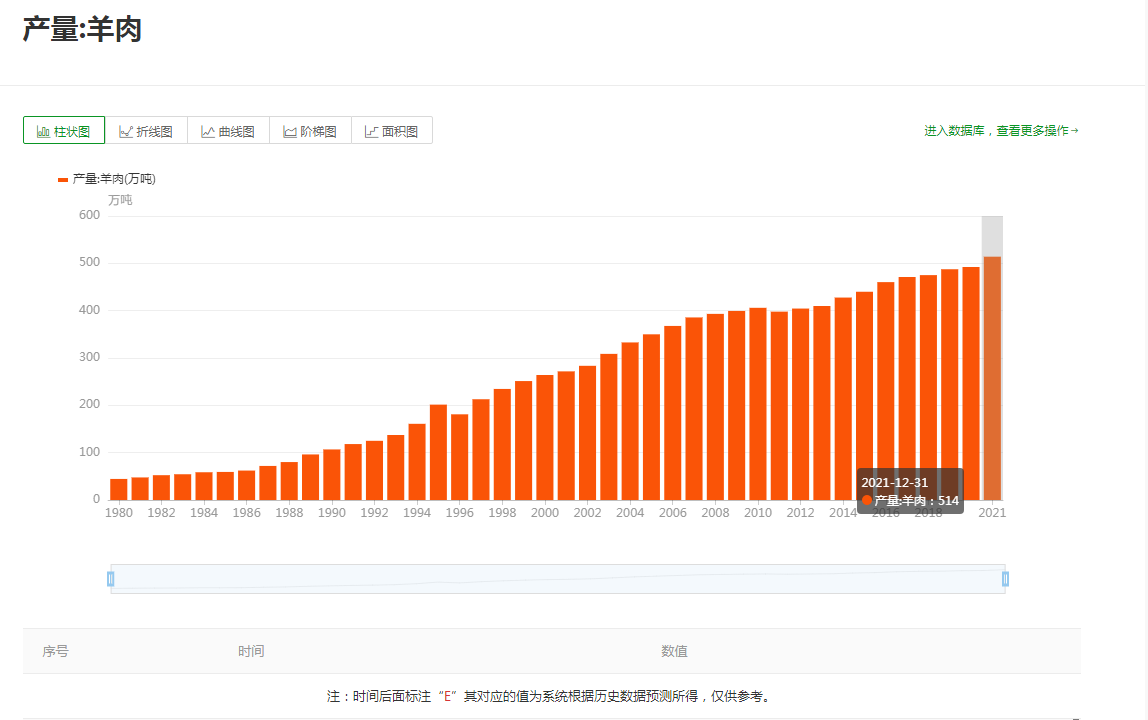This screenshot has width=1148, height=720.
Task: Click the 面积图 area chart icon
Action: (x=372, y=131)
